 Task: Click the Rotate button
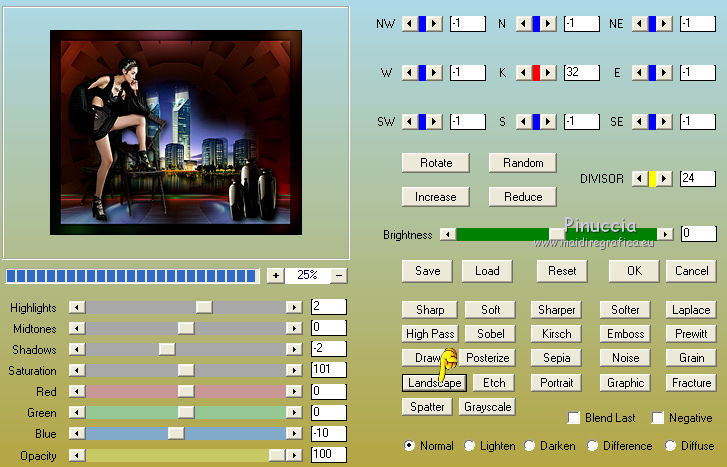pos(436,163)
